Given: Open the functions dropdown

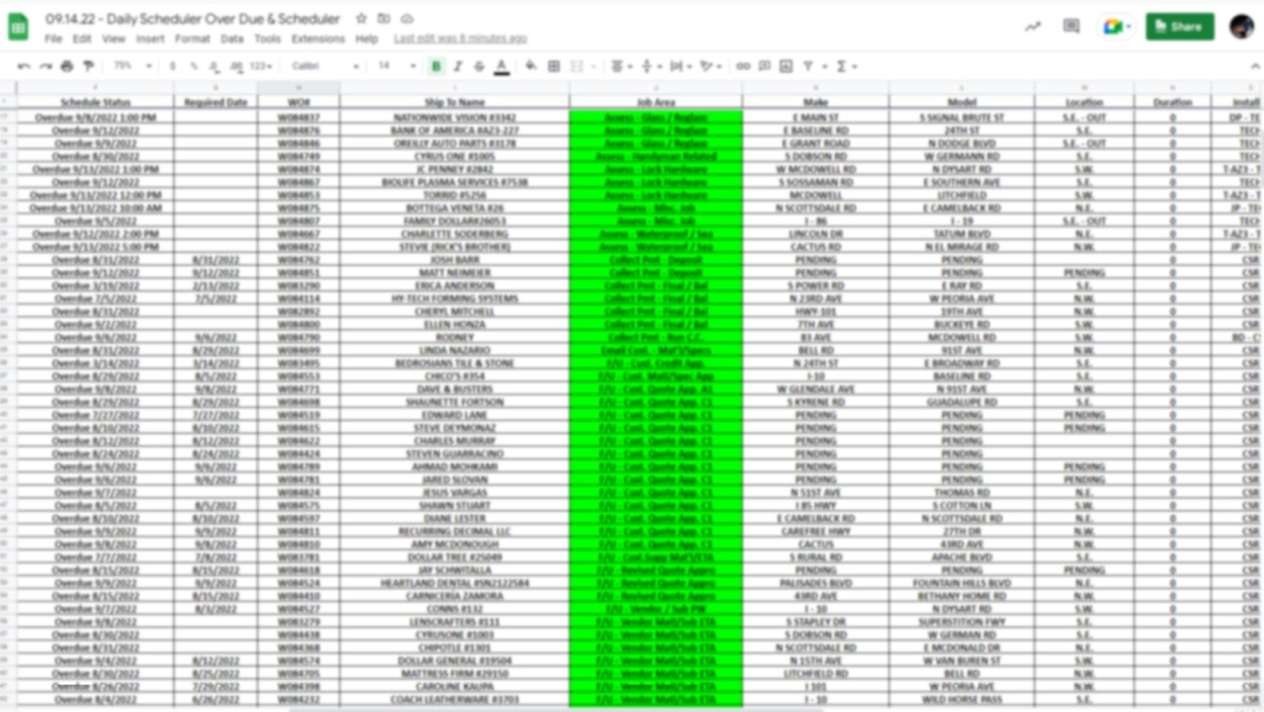Looking at the screenshot, I should [846, 66].
